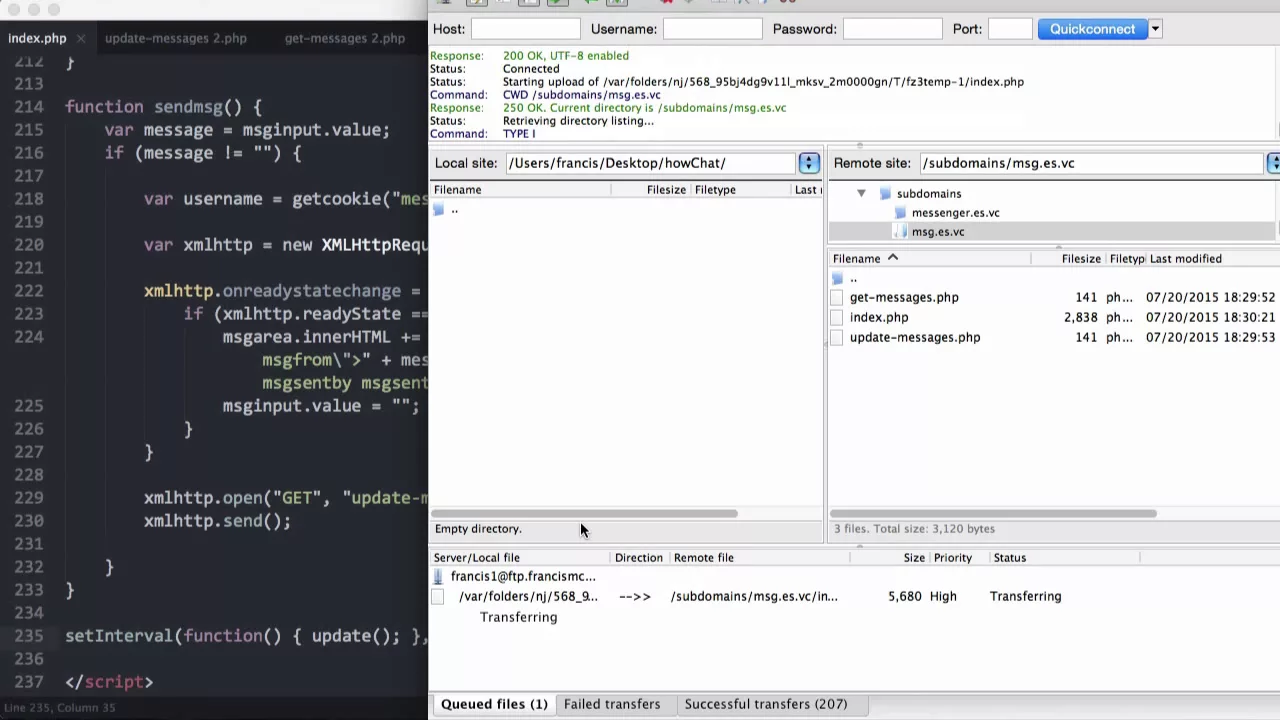Click the Port input field
This screenshot has height=720, width=1280.
click(1010, 29)
